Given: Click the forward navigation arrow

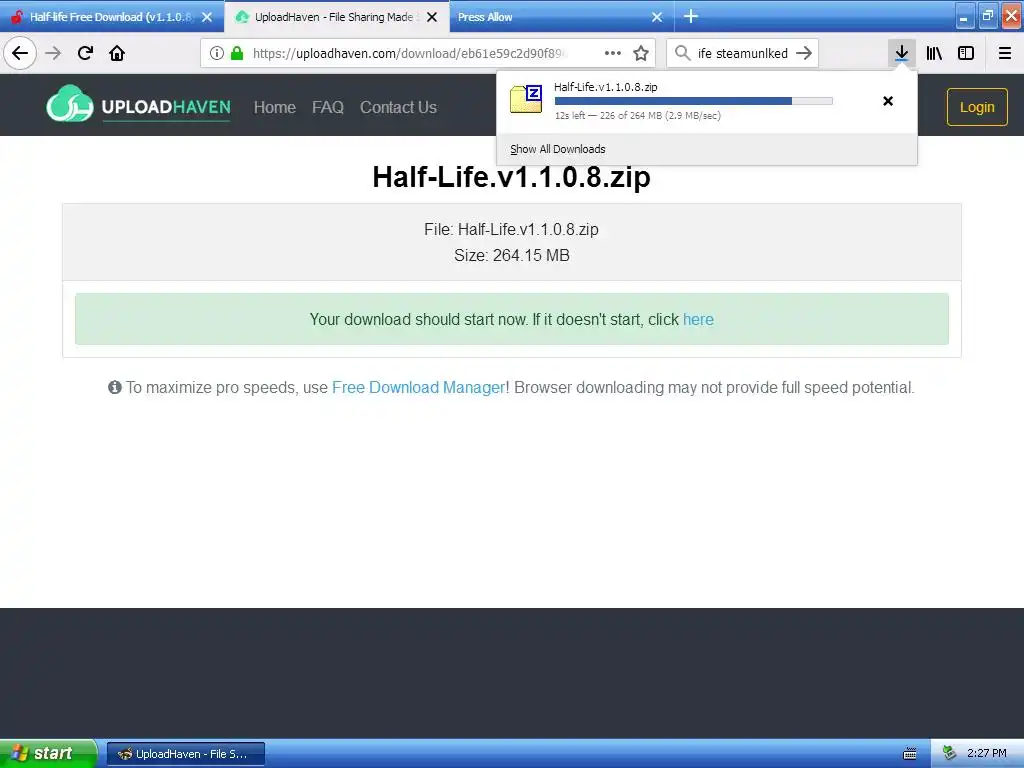Looking at the screenshot, I should 53,53.
